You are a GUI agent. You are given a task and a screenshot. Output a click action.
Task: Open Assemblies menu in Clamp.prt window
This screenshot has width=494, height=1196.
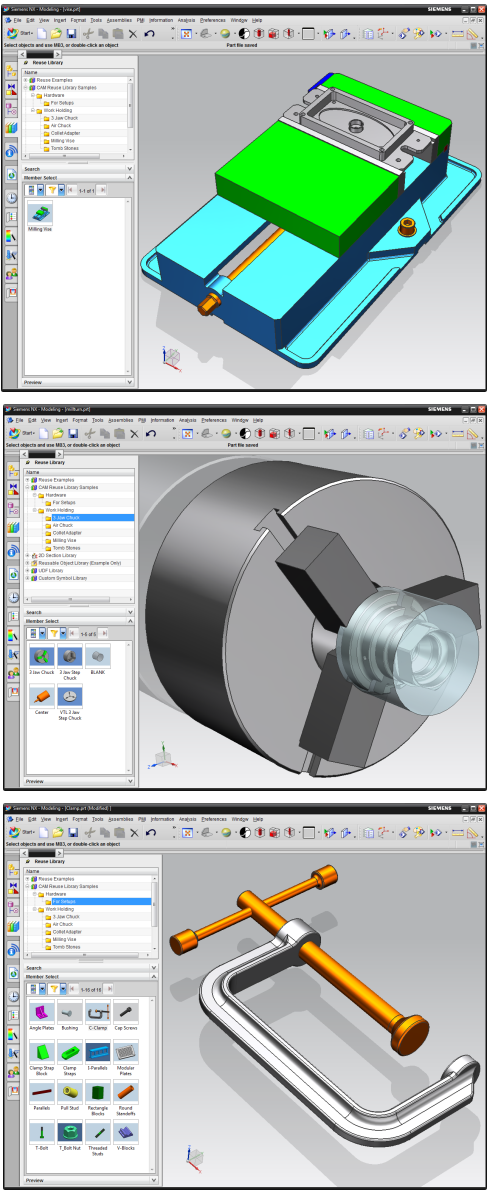120,818
